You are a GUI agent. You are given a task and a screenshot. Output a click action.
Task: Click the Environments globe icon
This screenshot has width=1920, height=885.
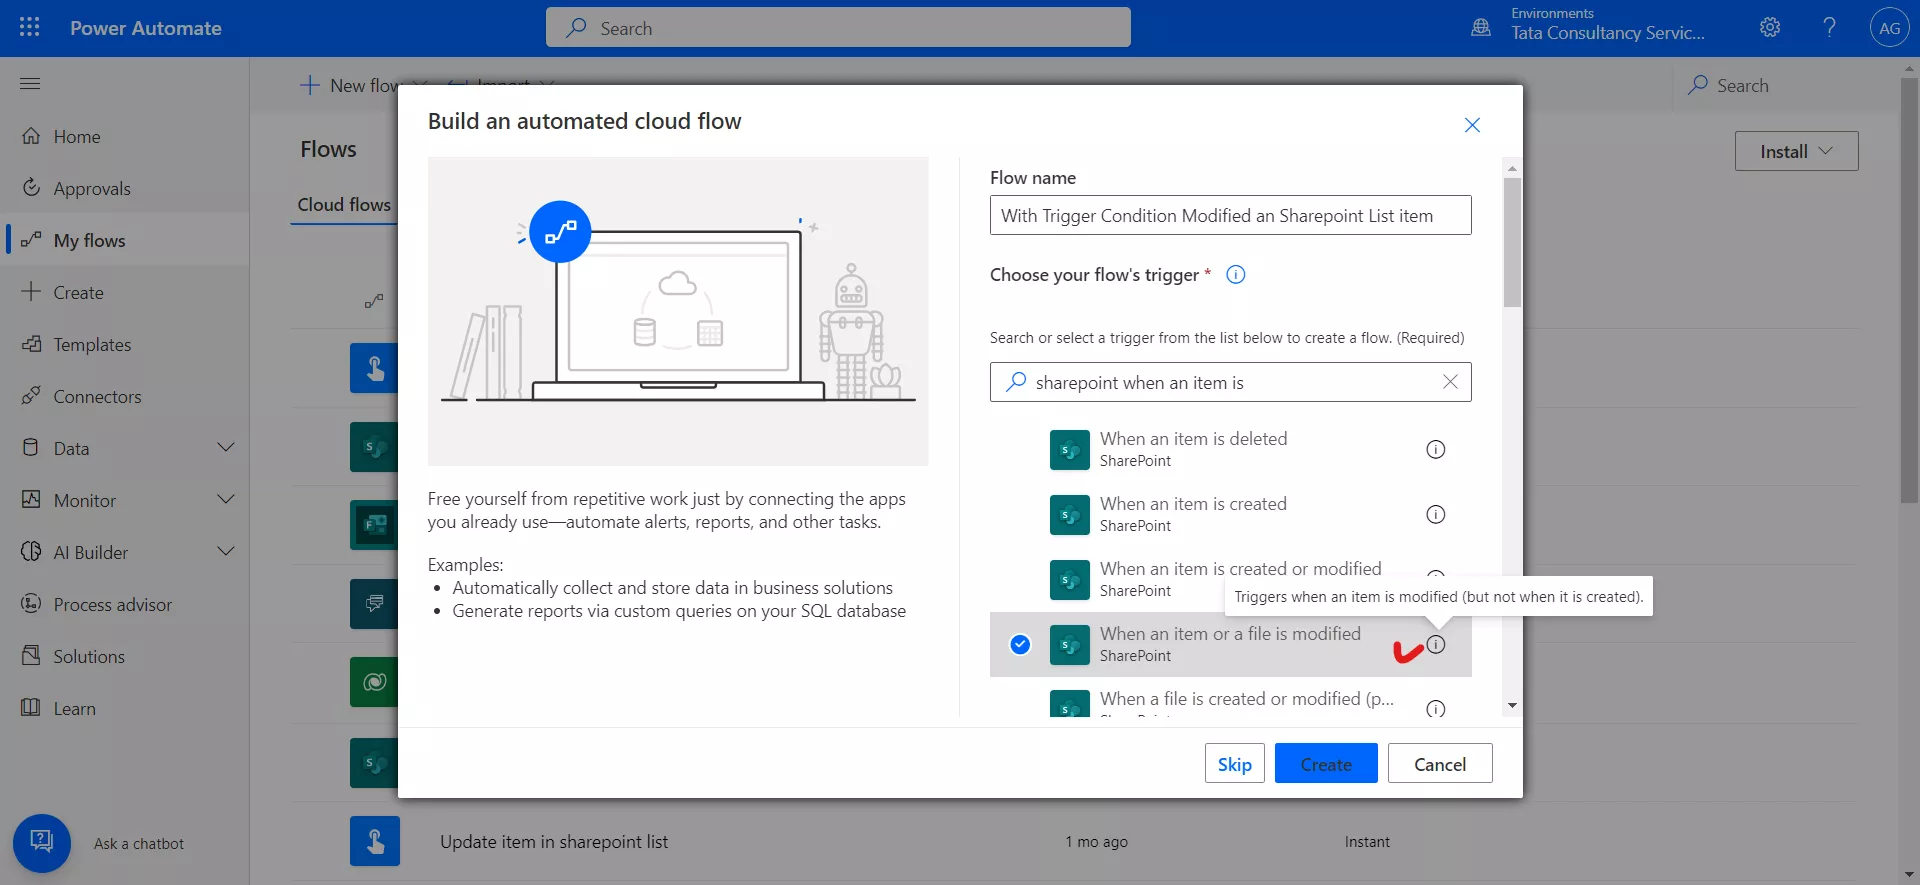(x=1481, y=28)
